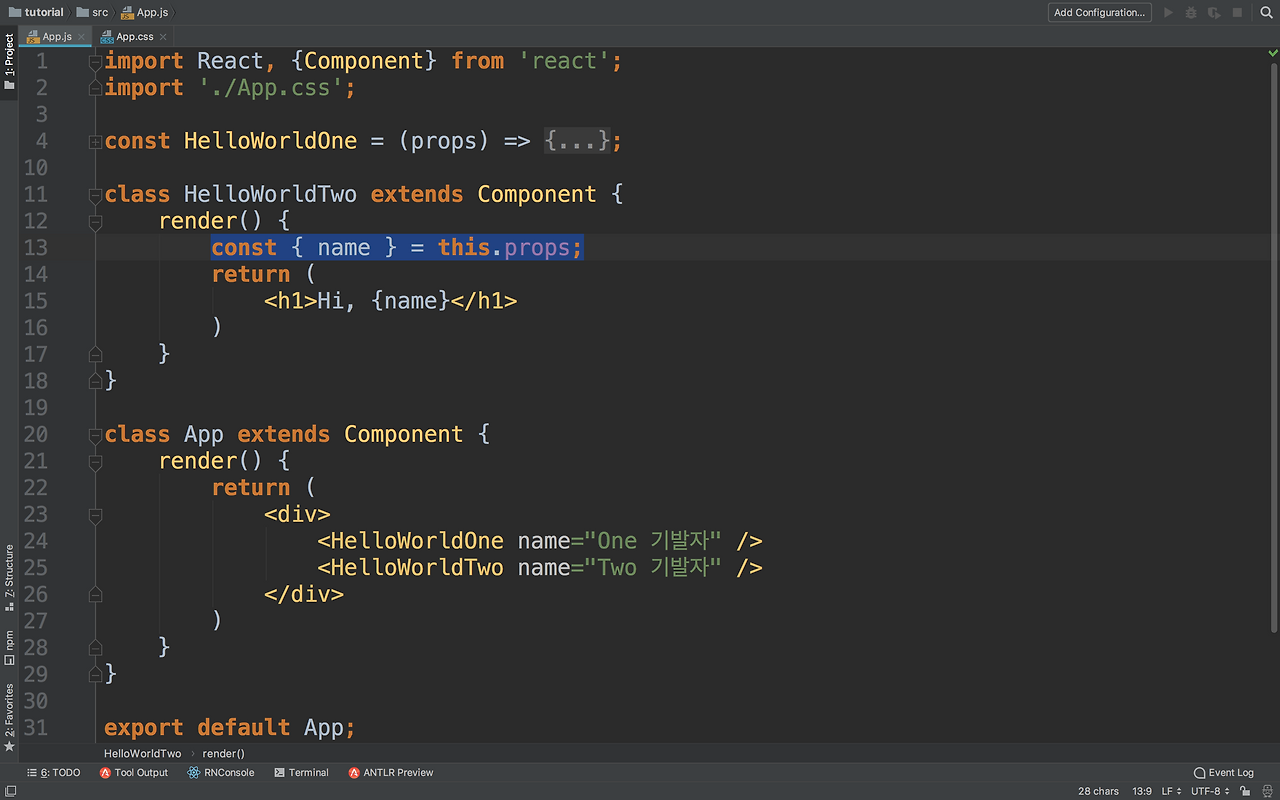
Task: Click HelloWorldTwo in the bottom breadcrumb
Action: (x=143, y=754)
